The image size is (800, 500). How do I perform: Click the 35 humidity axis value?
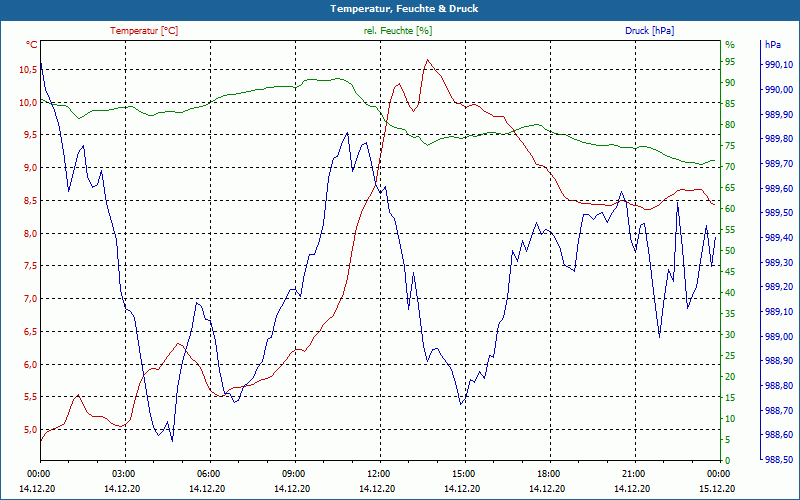pyautogui.click(x=730, y=313)
